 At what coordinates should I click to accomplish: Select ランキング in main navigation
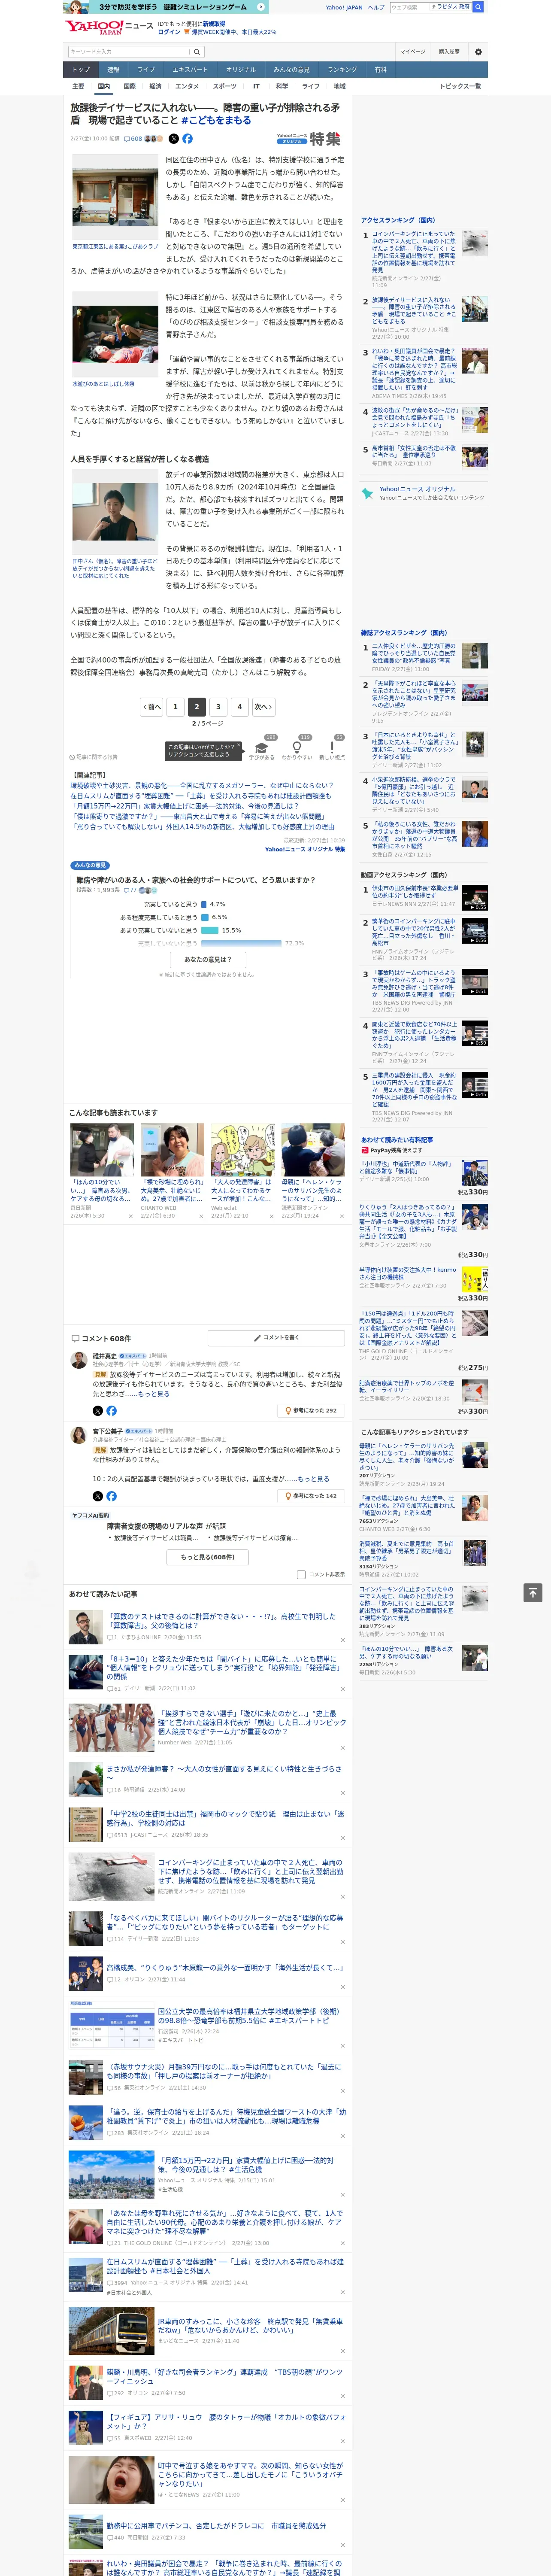pyautogui.click(x=342, y=70)
